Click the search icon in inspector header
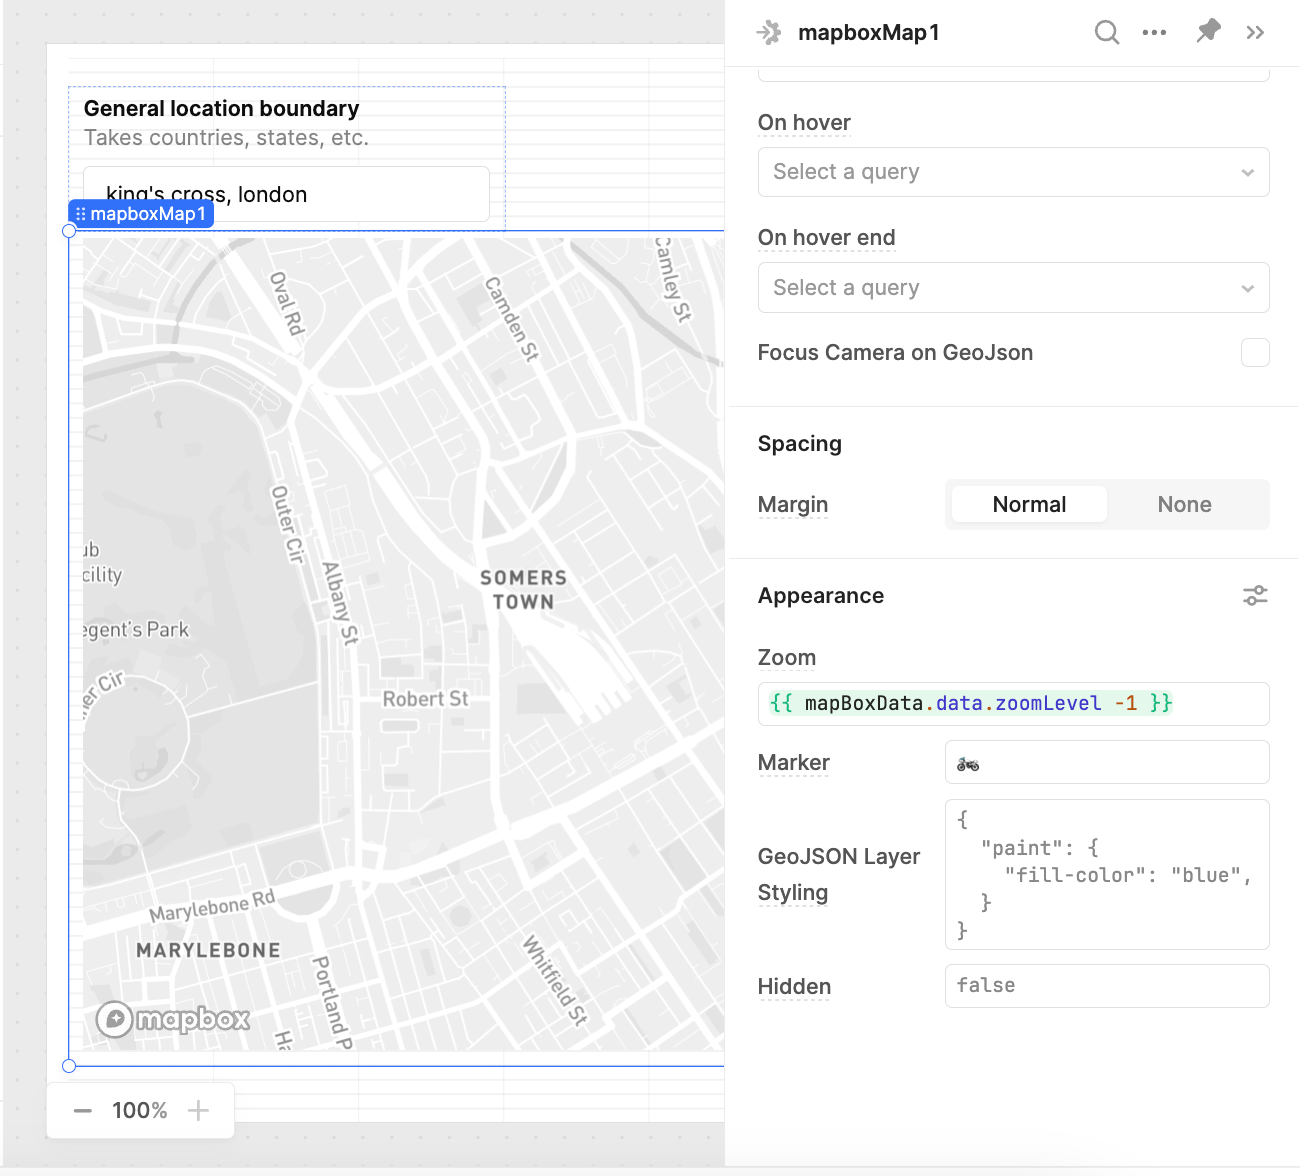 1106,32
